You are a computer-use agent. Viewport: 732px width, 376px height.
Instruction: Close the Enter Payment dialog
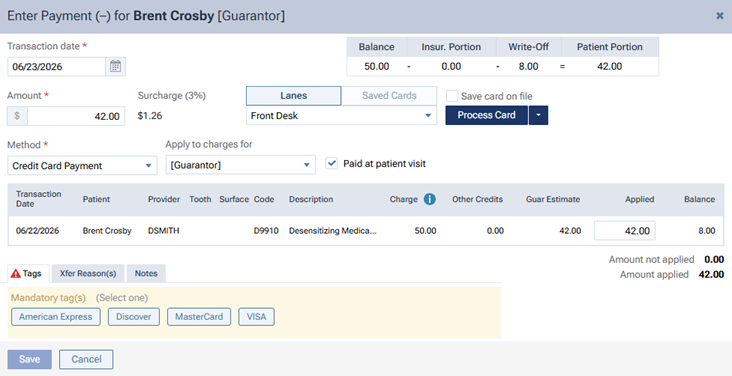[719, 16]
